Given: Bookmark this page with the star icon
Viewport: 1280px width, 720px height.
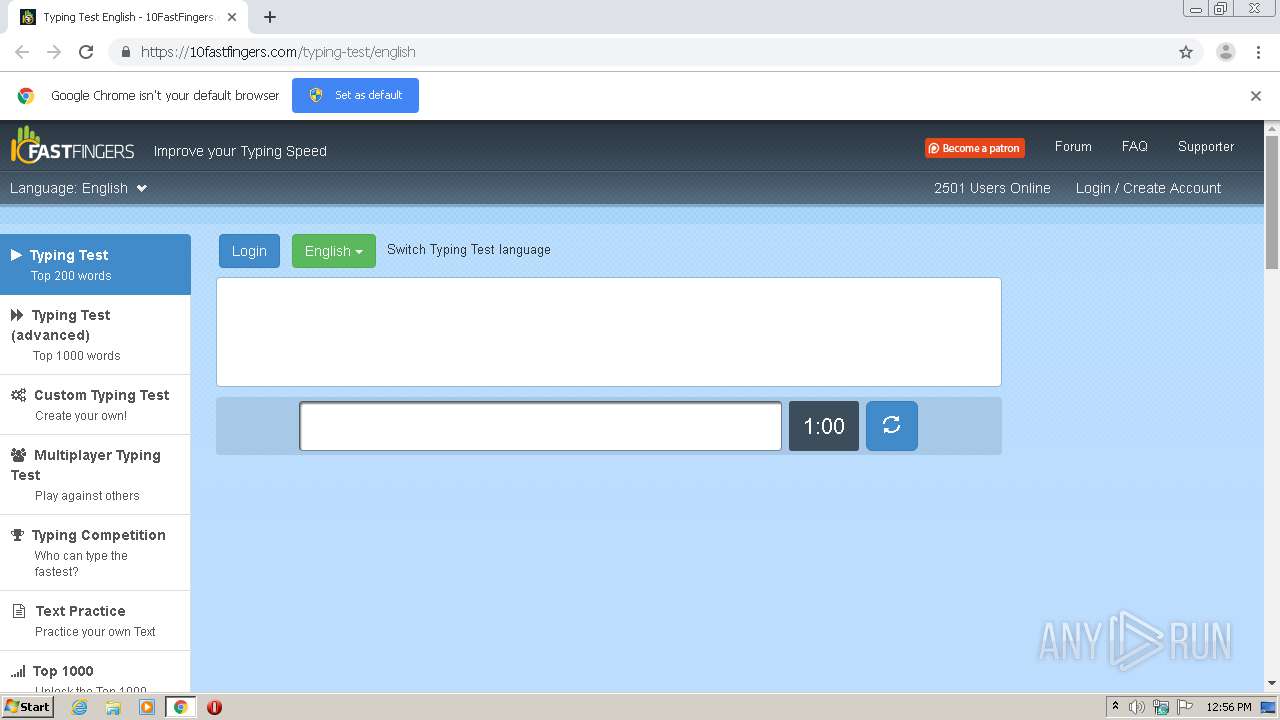Looking at the screenshot, I should [1186, 52].
